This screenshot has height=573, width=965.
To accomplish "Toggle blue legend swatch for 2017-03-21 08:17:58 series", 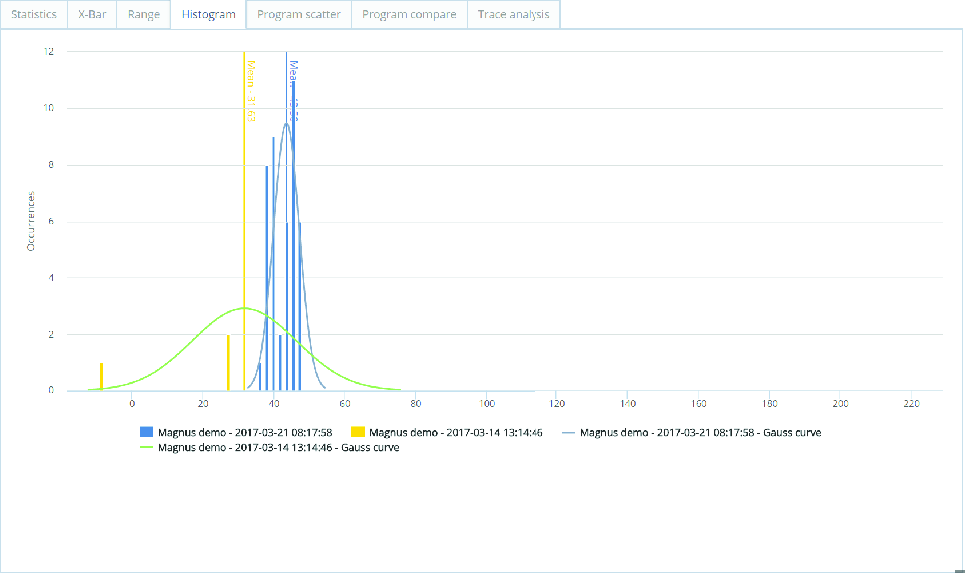I will click(x=146, y=432).
